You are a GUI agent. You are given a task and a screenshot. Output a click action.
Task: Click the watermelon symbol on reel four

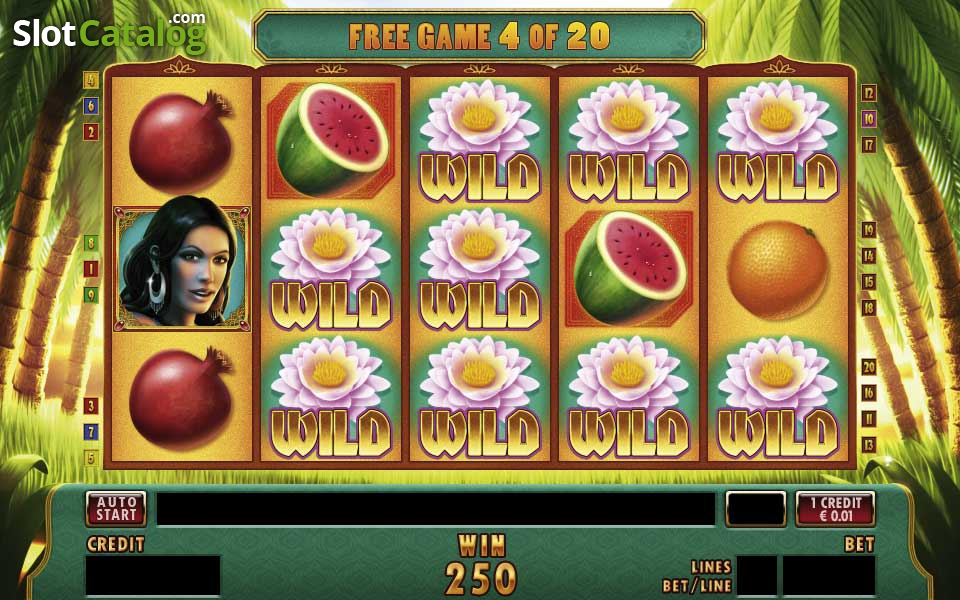(629, 268)
